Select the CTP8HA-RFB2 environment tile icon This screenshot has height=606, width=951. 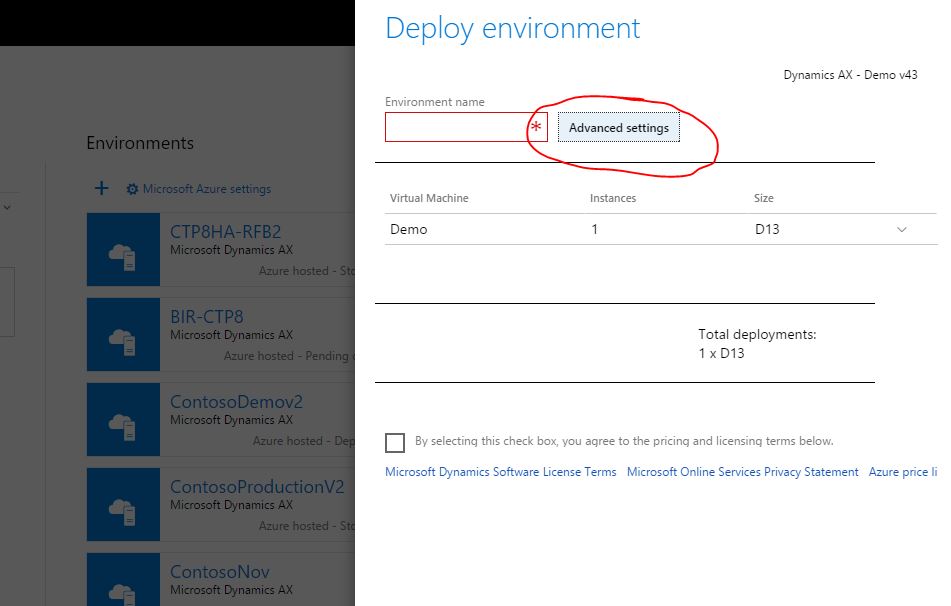[123, 249]
